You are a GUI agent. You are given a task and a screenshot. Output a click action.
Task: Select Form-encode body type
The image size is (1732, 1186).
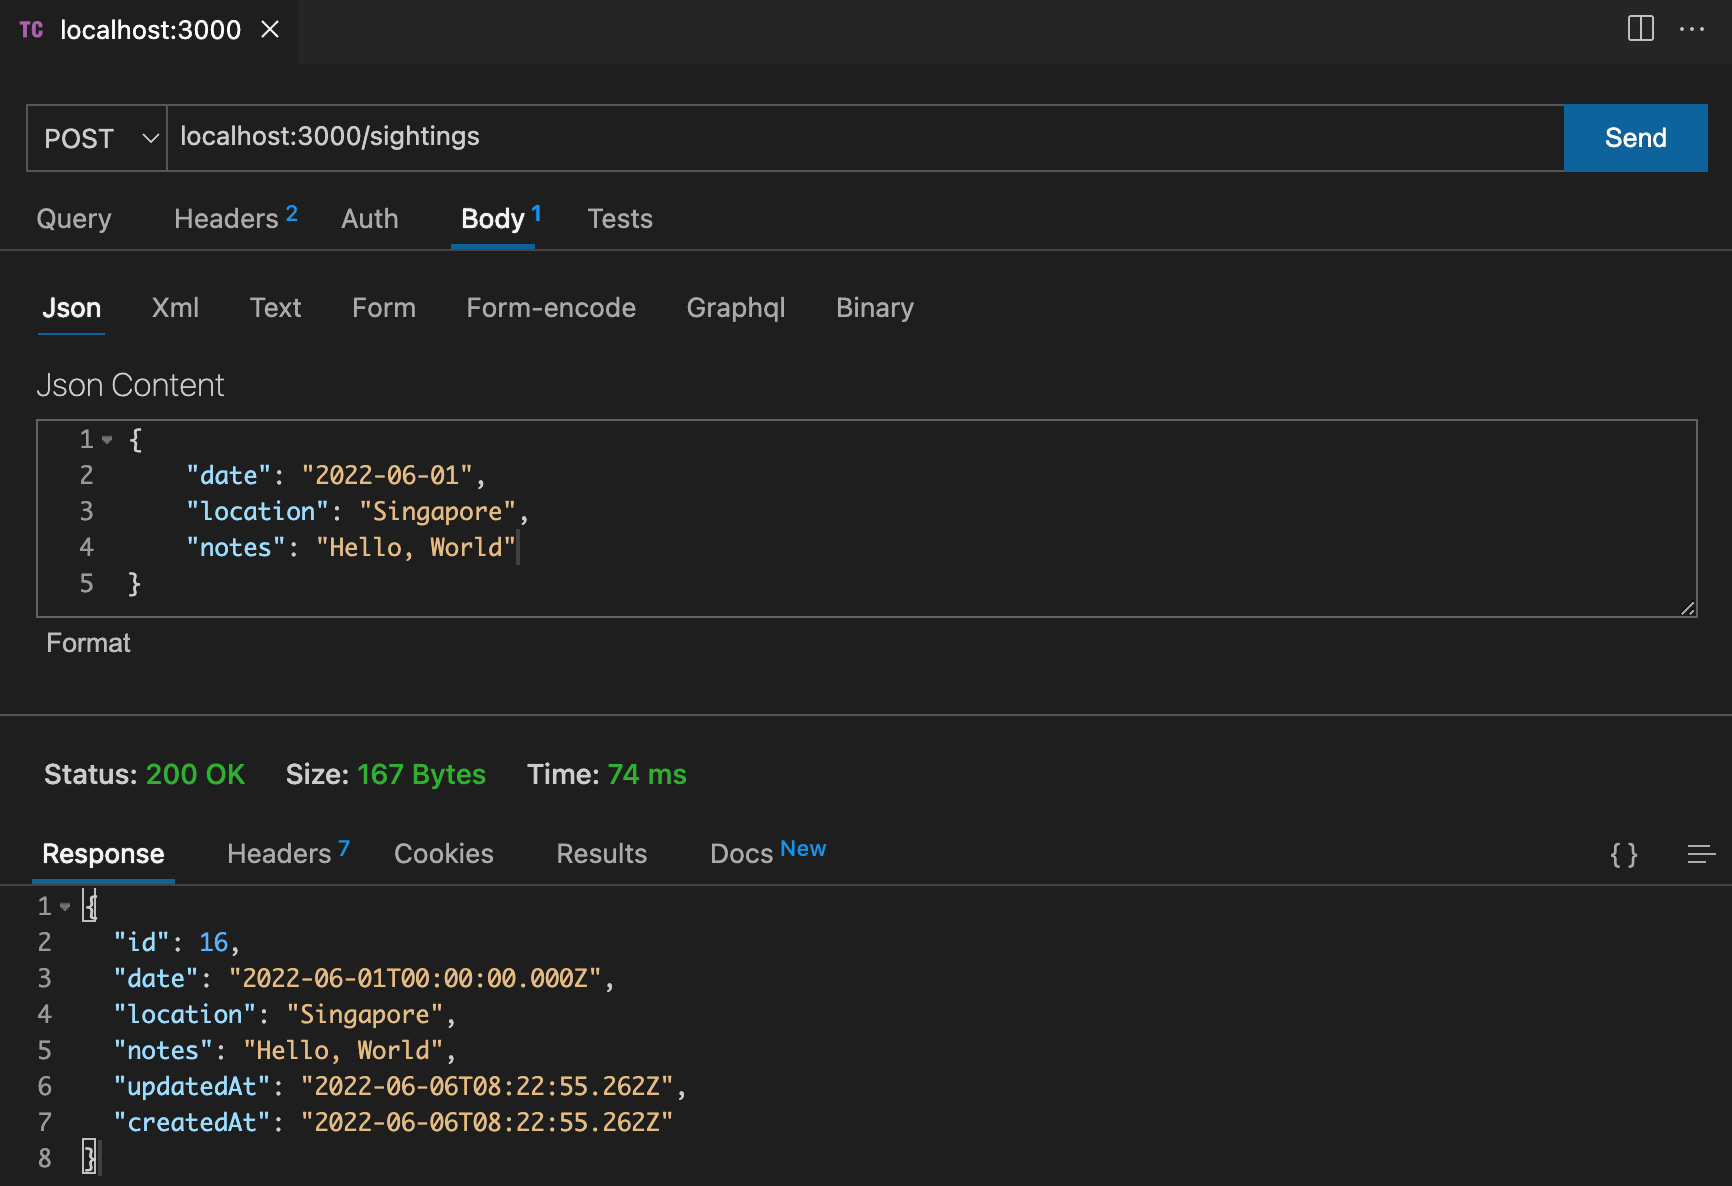[551, 308]
